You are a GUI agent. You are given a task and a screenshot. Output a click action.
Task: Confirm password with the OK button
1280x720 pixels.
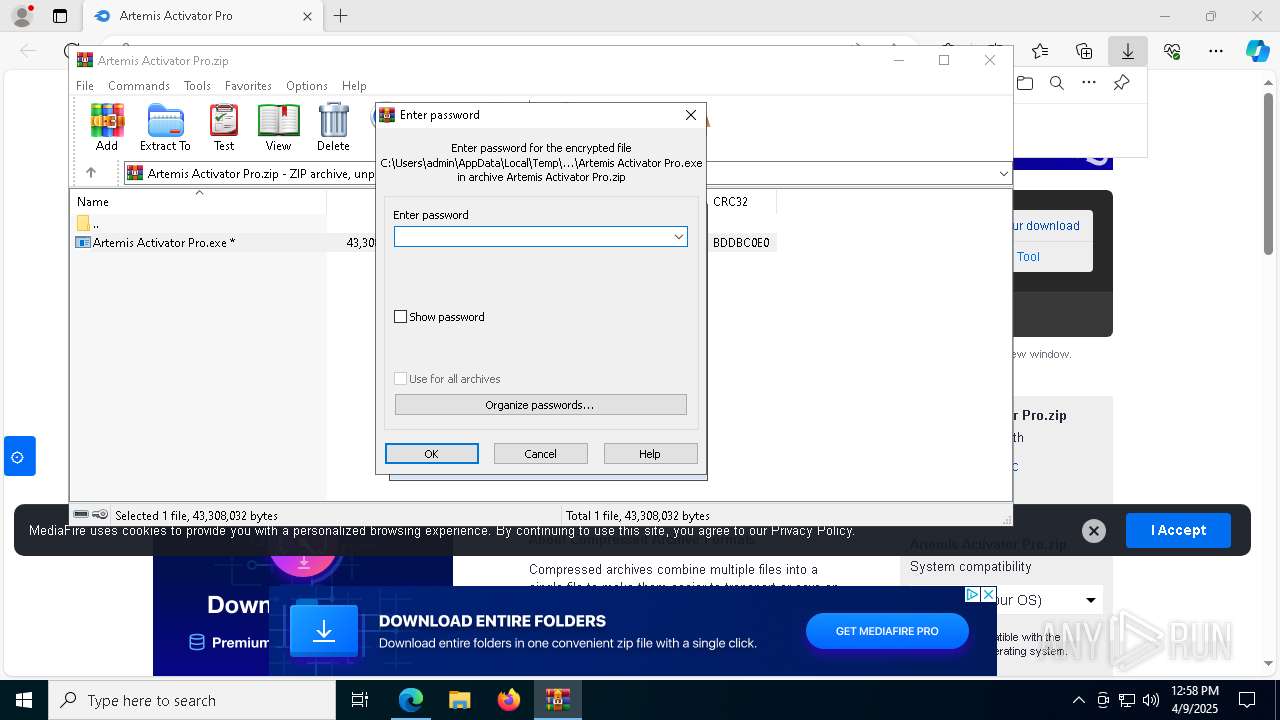pyautogui.click(x=432, y=454)
